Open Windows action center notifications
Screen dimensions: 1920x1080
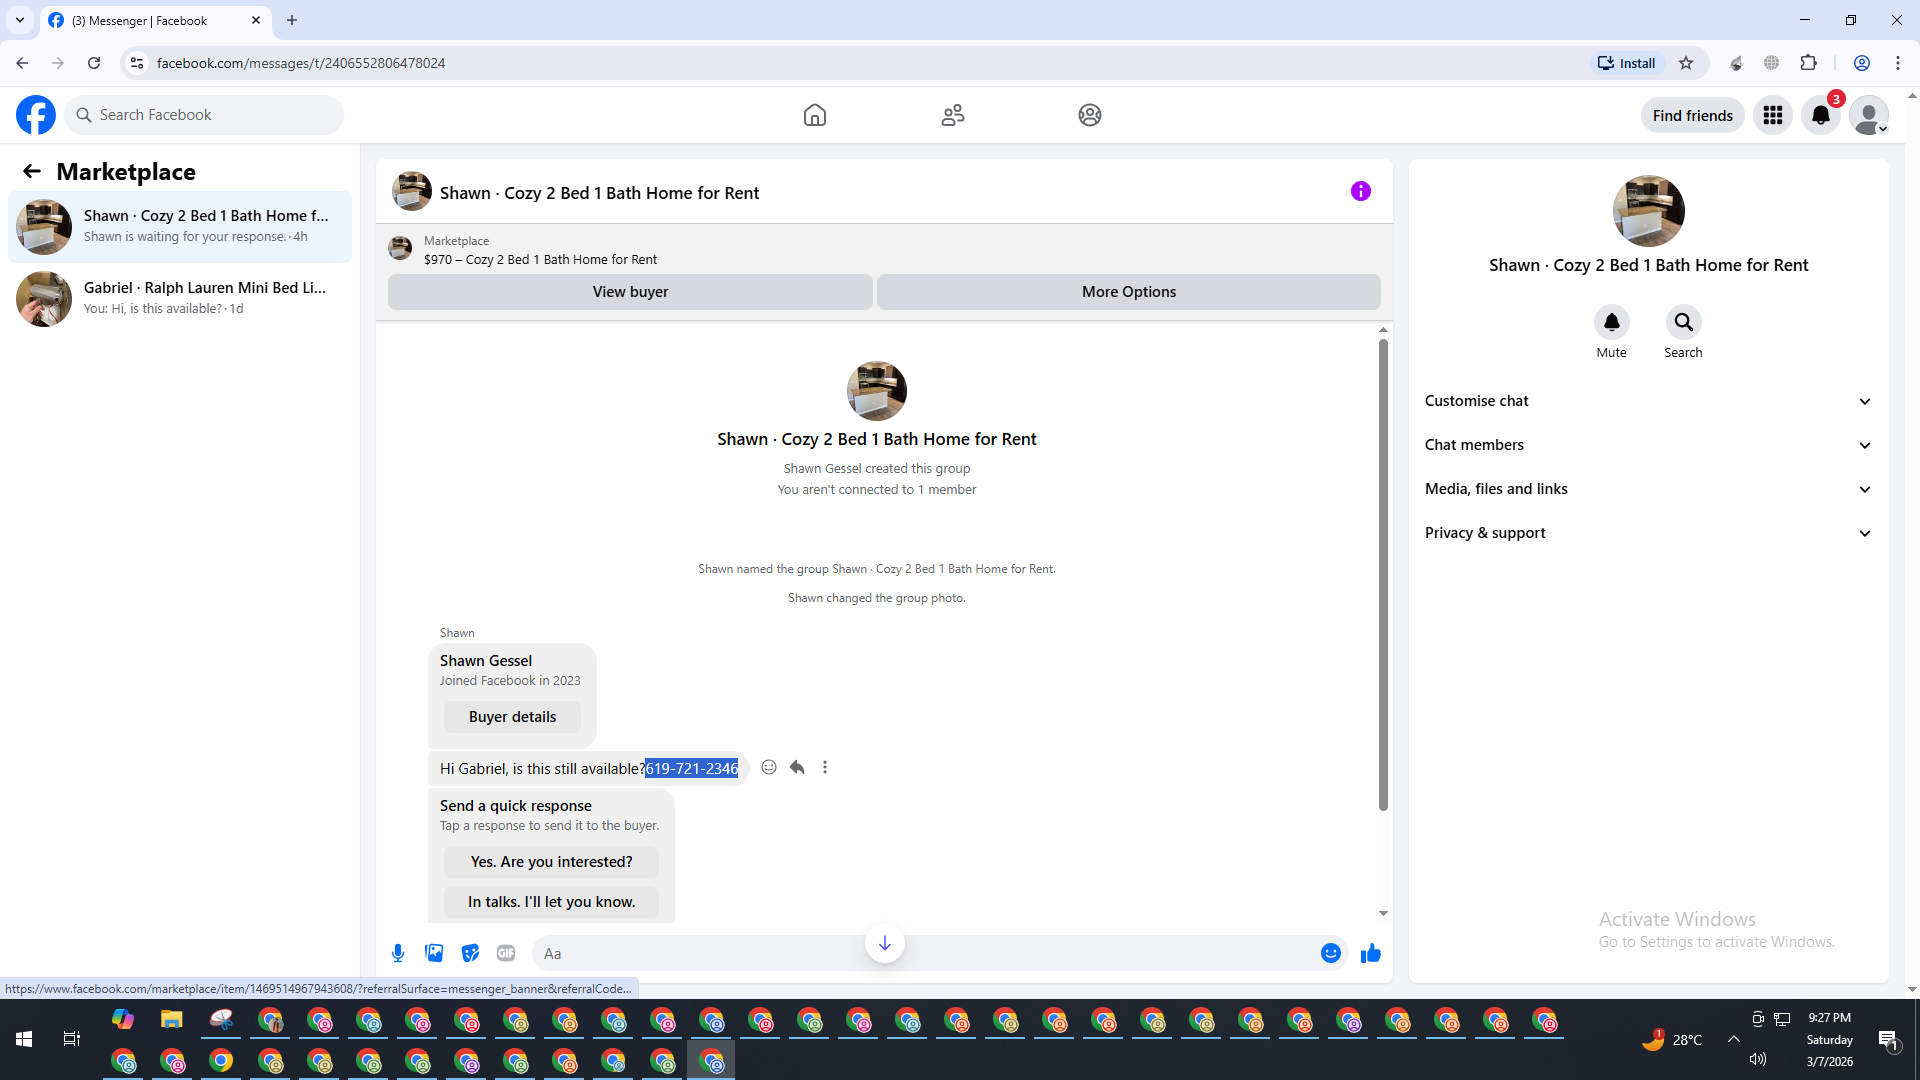[1888, 1040]
